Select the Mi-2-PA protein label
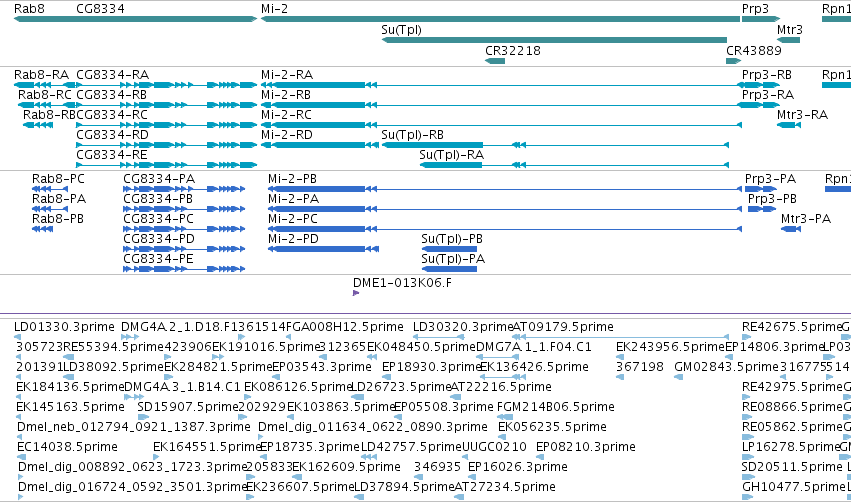The width and height of the screenshot is (851, 502). point(294,199)
